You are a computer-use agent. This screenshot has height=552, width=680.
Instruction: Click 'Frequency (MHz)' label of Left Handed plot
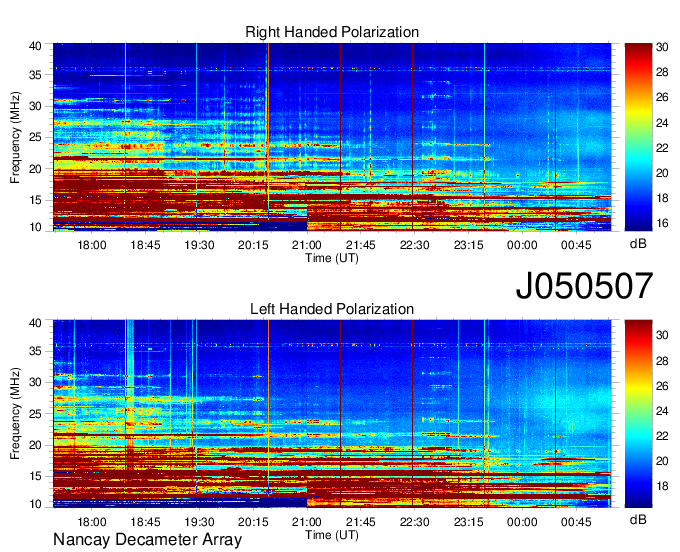coord(15,414)
